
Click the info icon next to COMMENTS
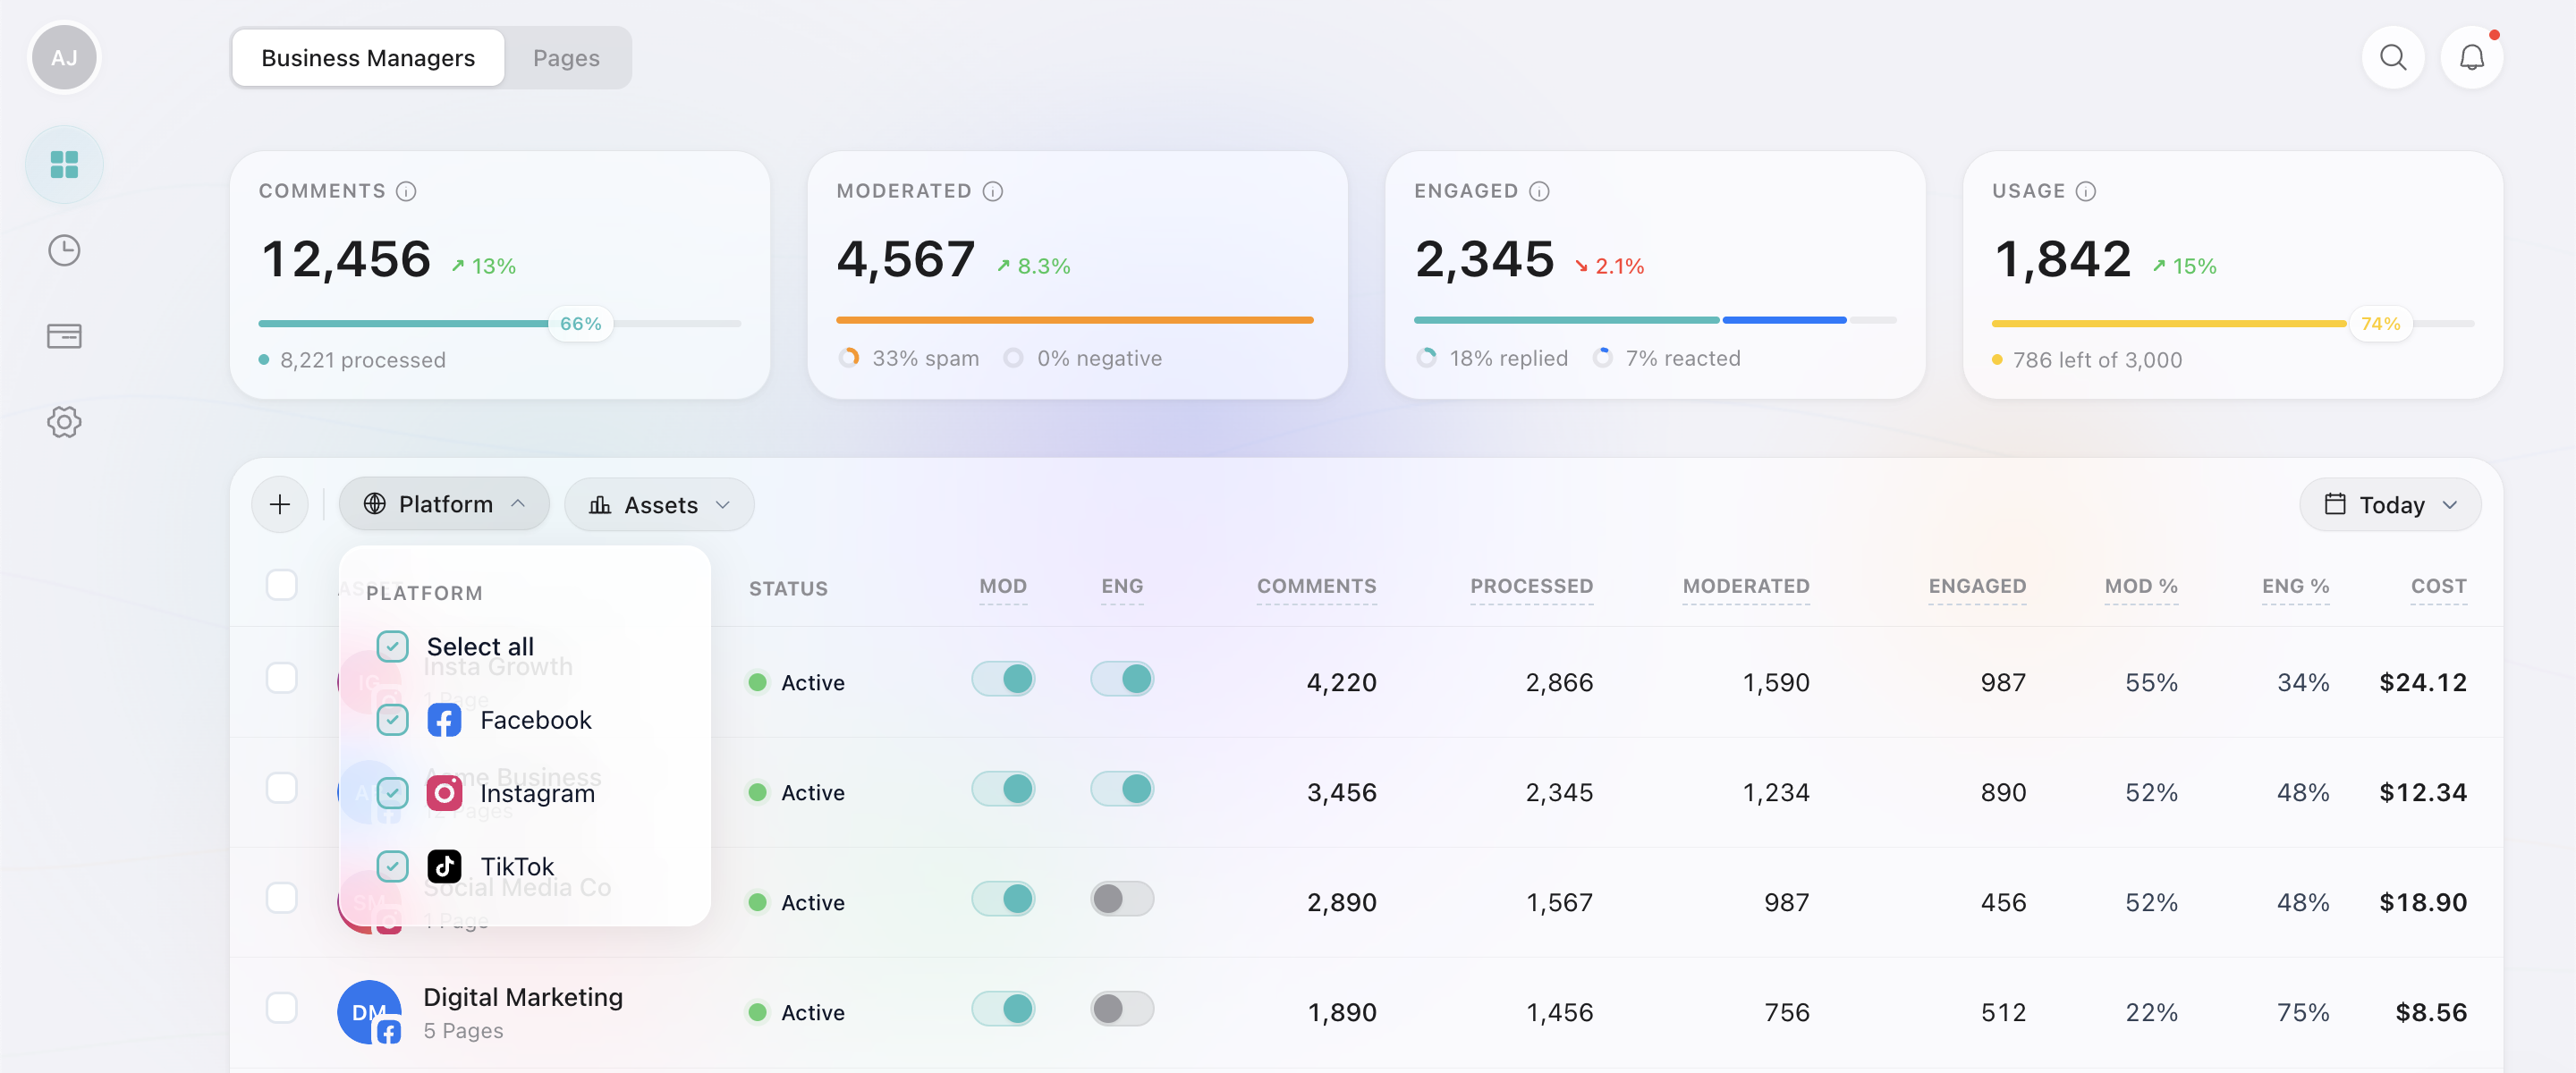click(x=406, y=191)
